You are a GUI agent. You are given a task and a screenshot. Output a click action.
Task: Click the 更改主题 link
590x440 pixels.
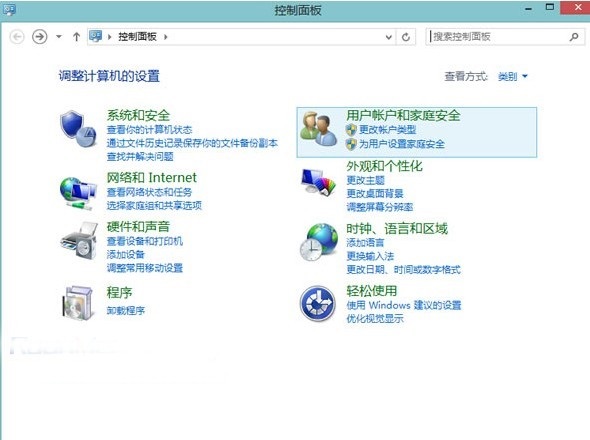pos(365,180)
